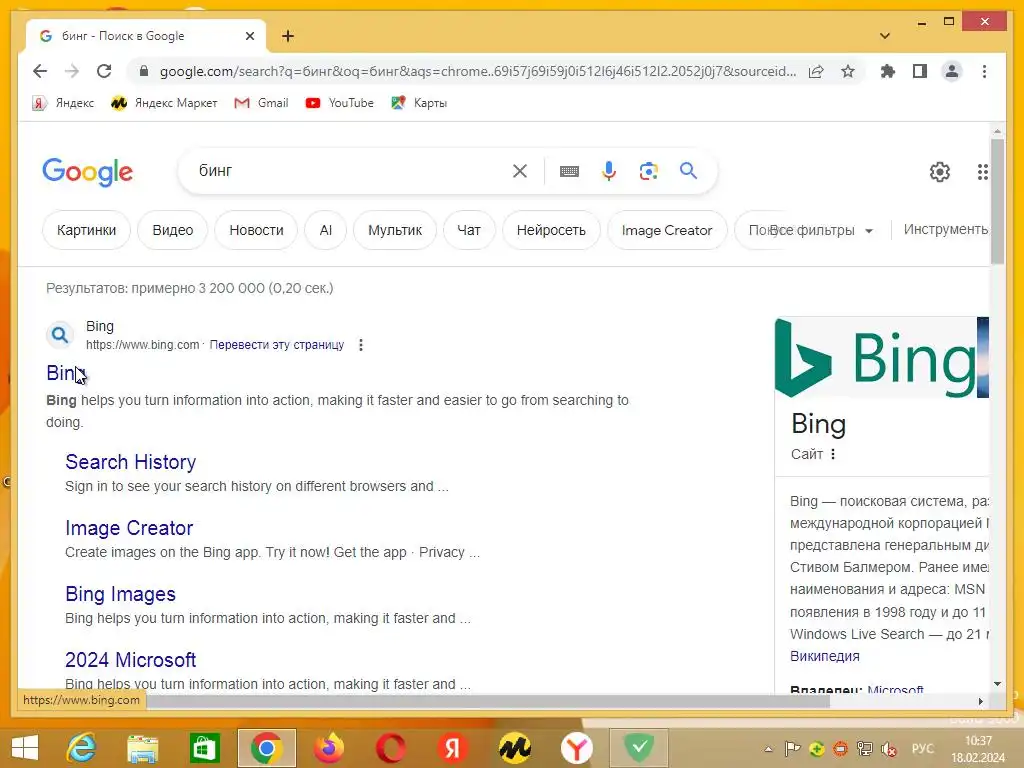This screenshot has height=768, width=1024.
Task: Go back to the previous page
Action: tap(40, 71)
